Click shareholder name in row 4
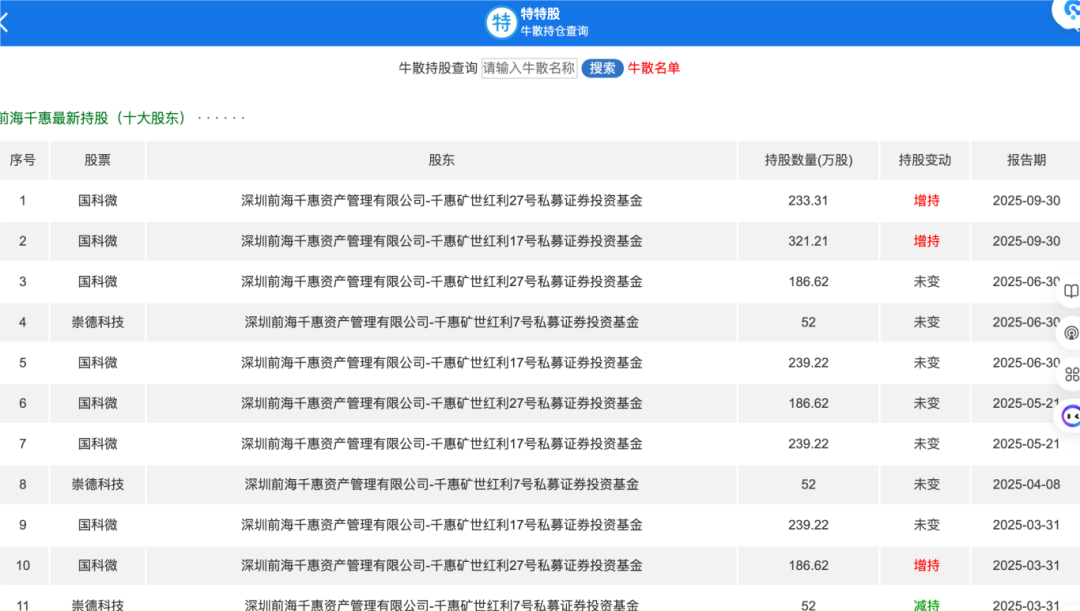This screenshot has height=611, width=1080. [x=442, y=322]
